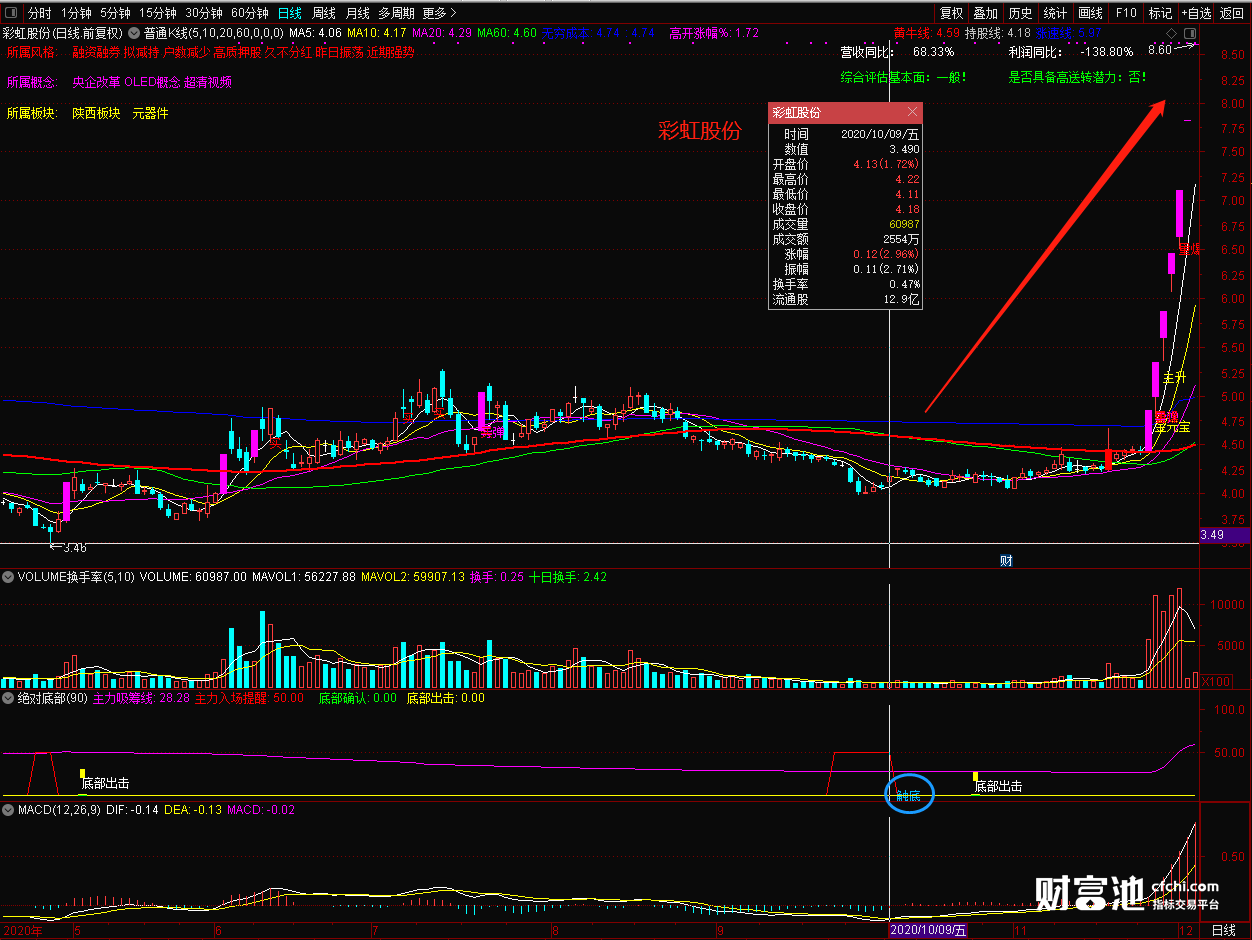Click the 2020年 year label on the time axis
Screen dimensions: 1252x940
click(x=24, y=931)
